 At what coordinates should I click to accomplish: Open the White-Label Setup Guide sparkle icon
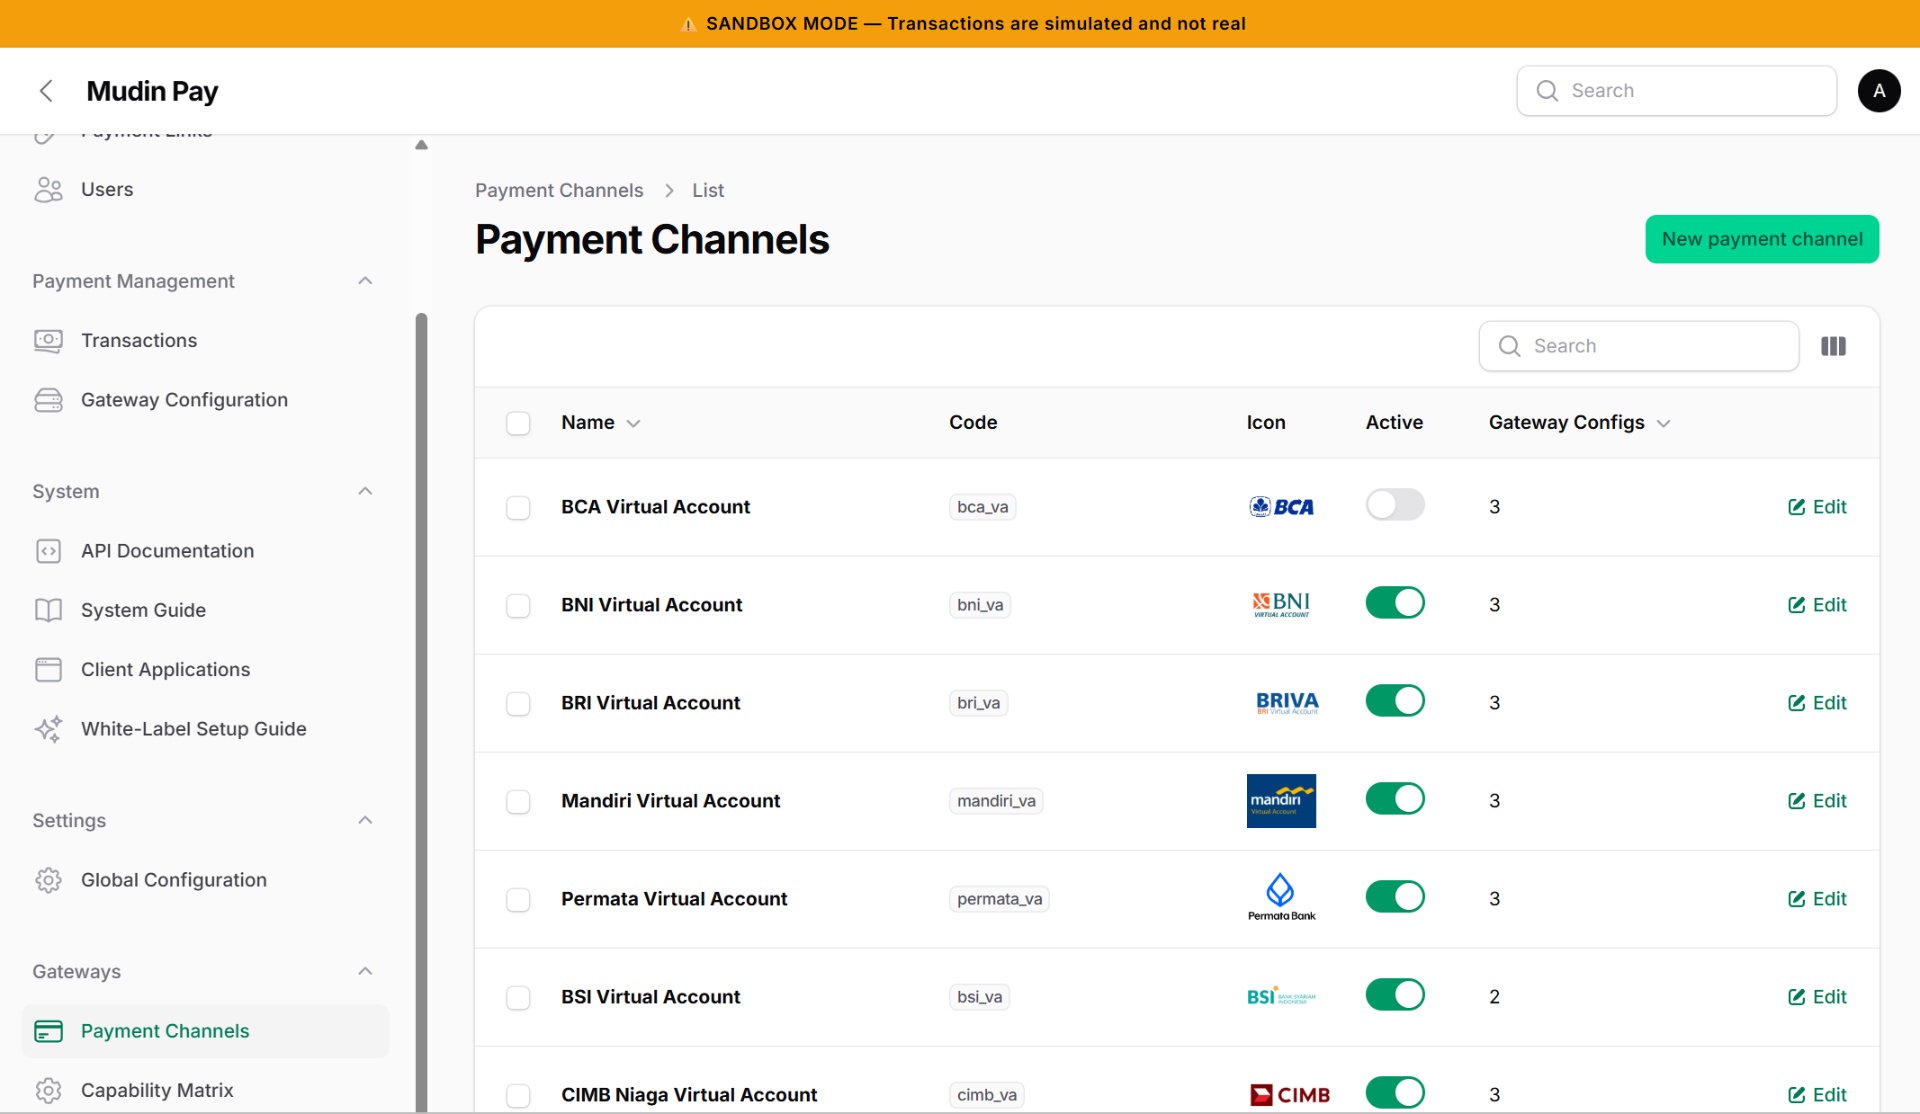coord(48,729)
